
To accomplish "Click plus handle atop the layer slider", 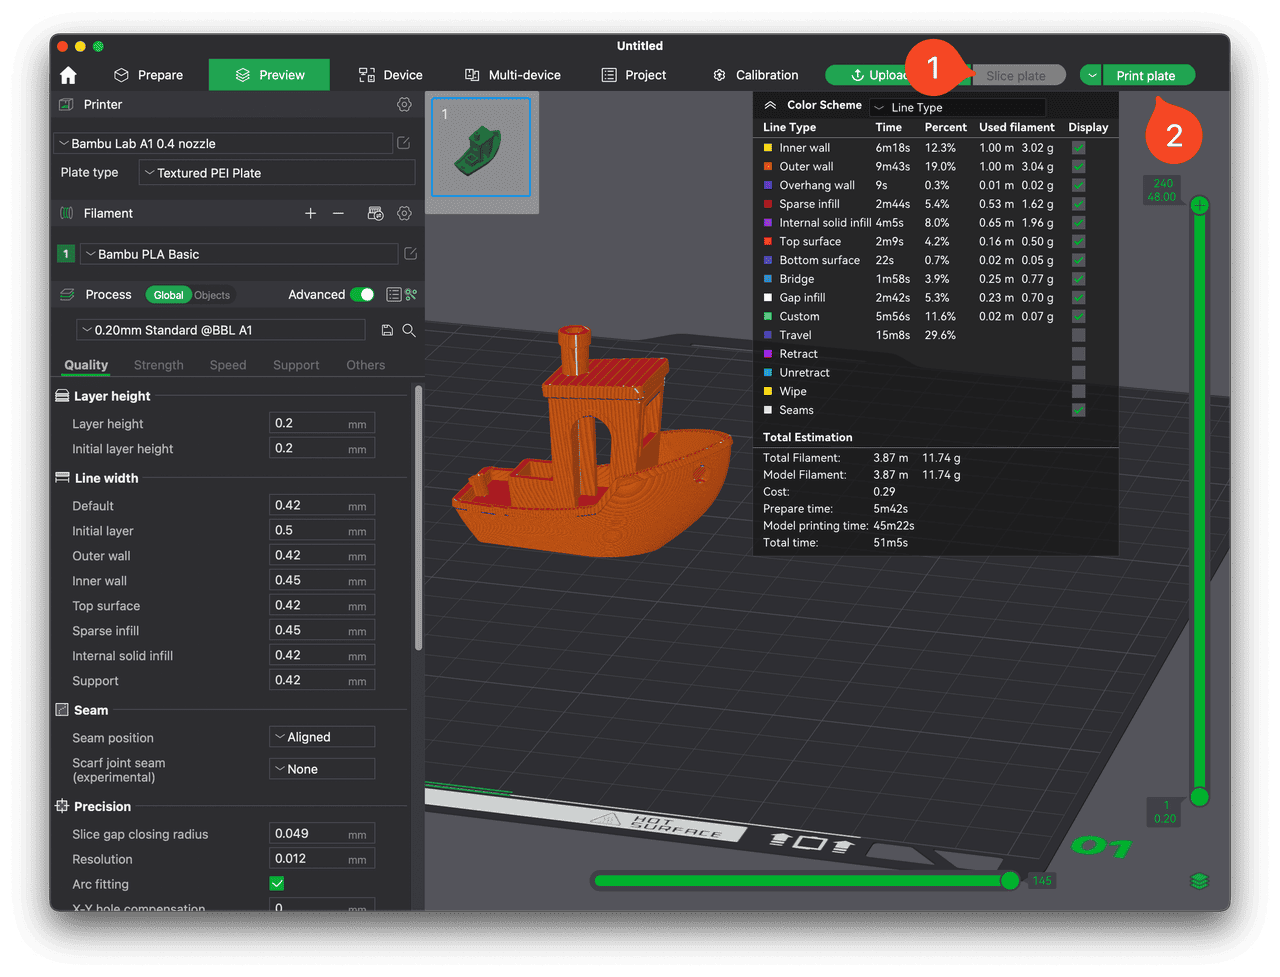I will point(1200,205).
